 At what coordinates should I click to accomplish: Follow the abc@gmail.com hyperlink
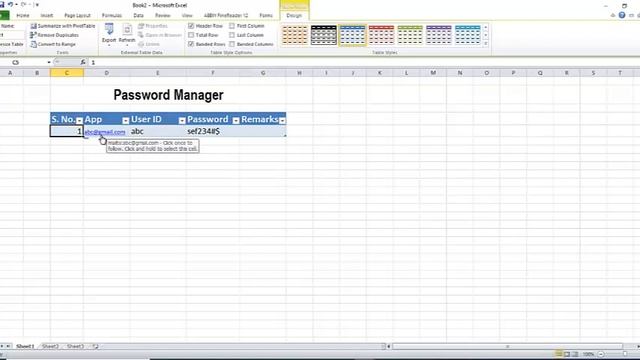point(105,132)
